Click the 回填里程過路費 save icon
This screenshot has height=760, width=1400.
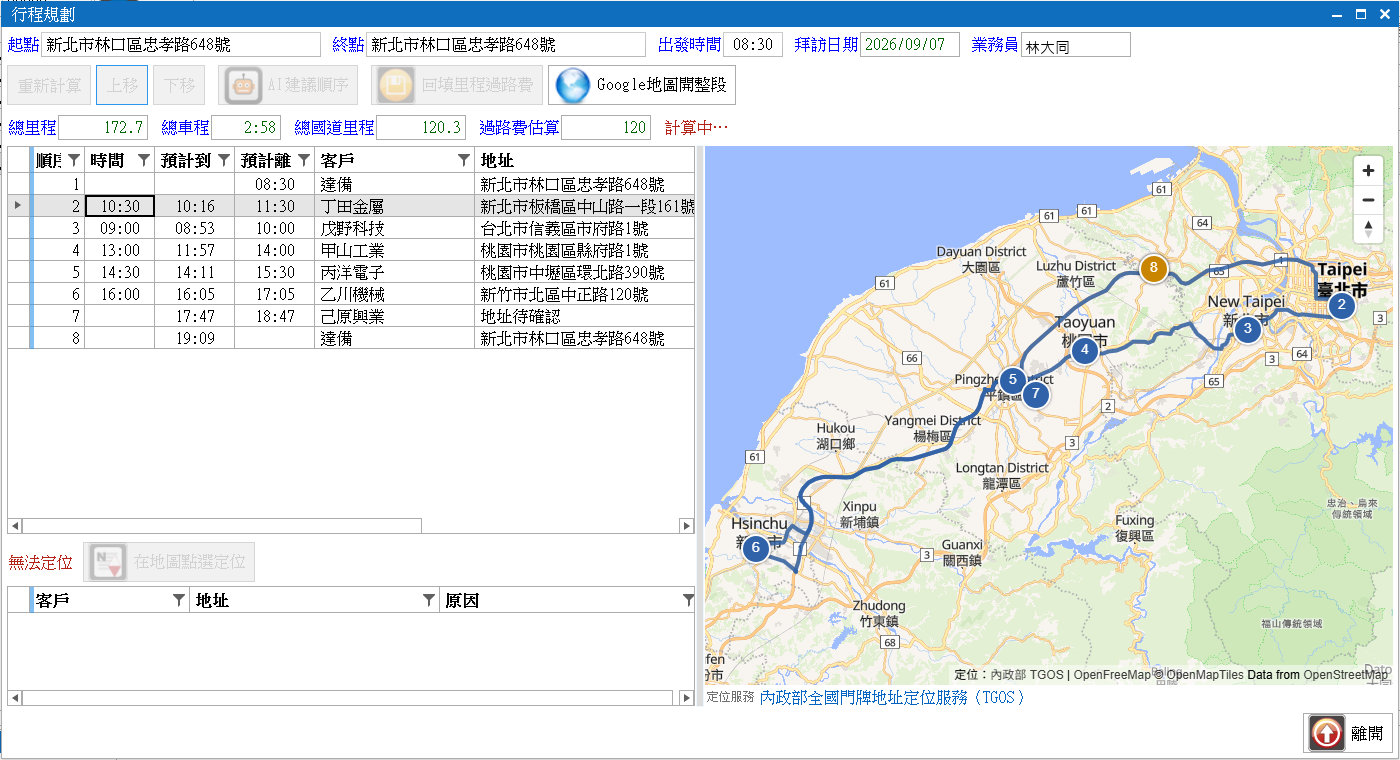point(395,85)
